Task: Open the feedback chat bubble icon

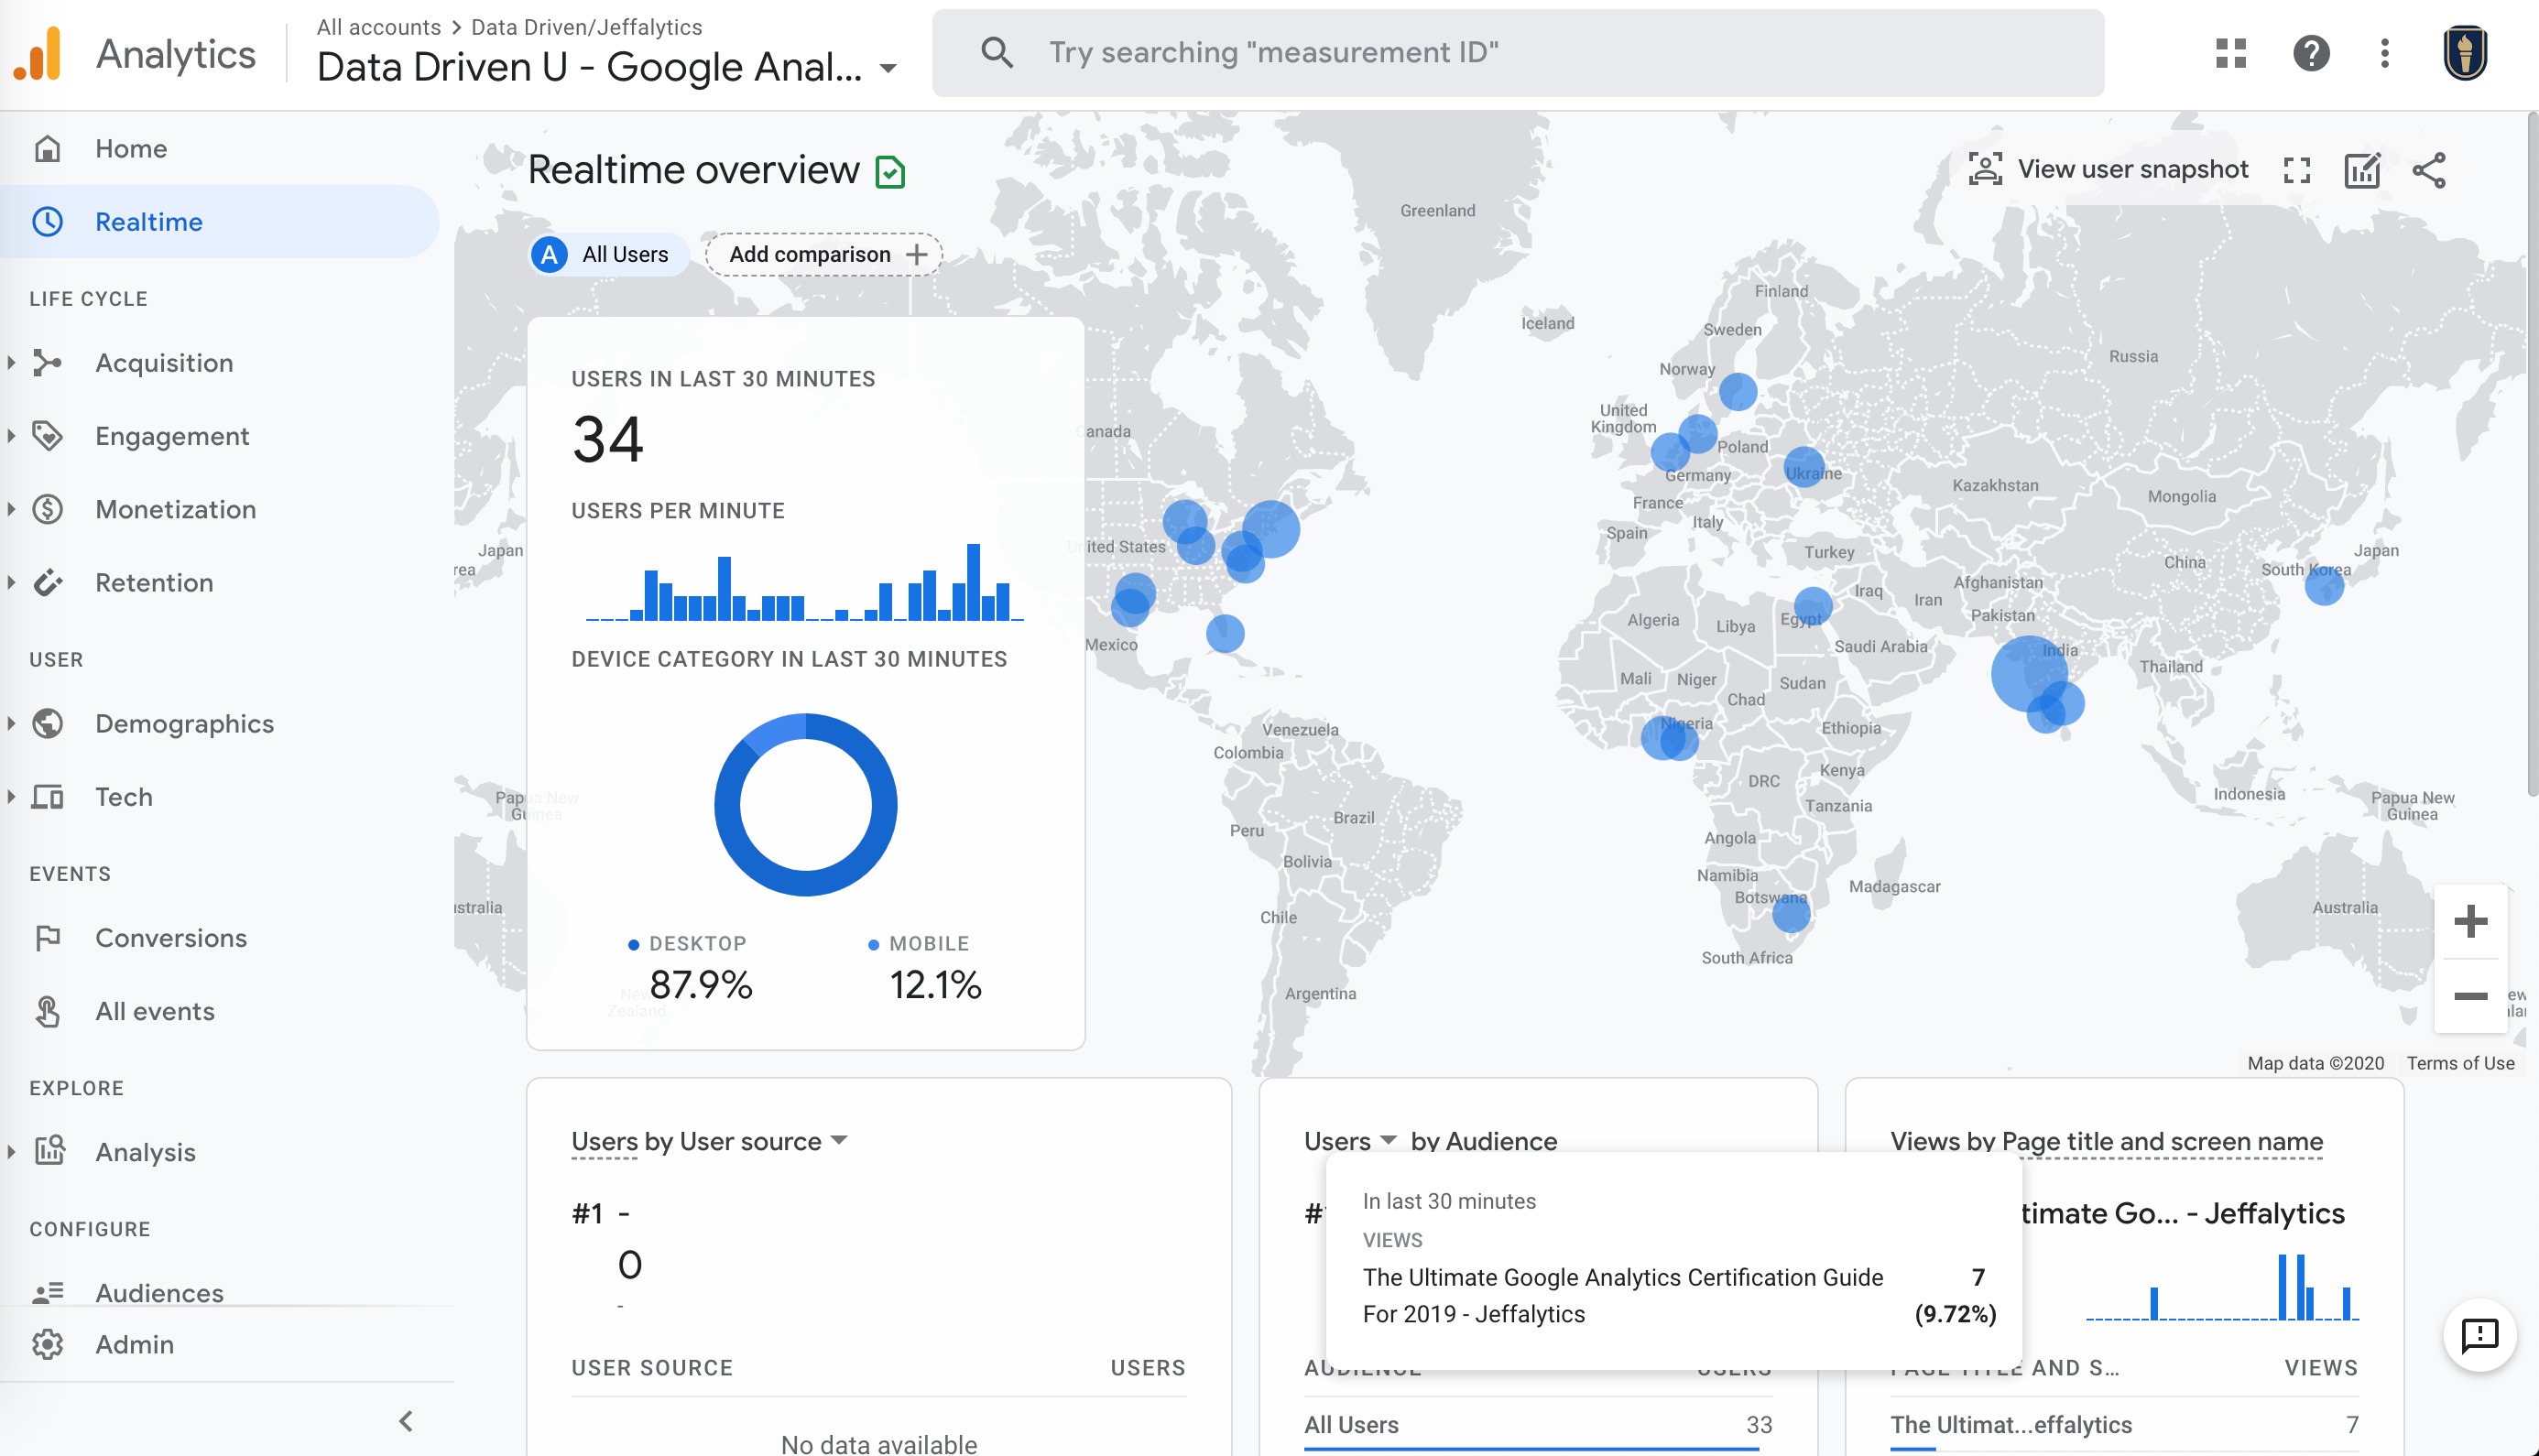Action: pyautogui.click(x=2479, y=1334)
